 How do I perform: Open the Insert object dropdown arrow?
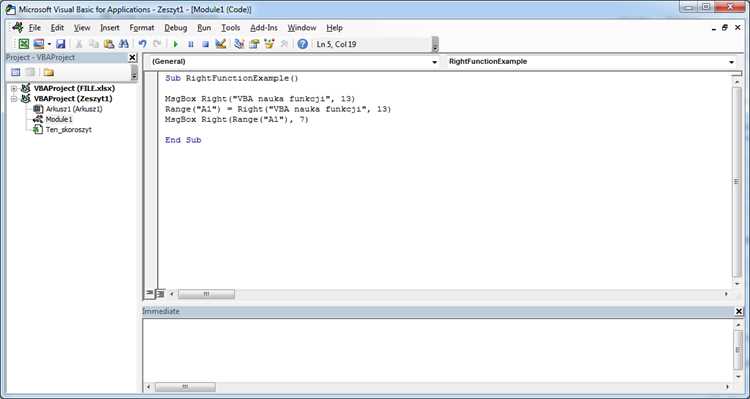point(49,44)
